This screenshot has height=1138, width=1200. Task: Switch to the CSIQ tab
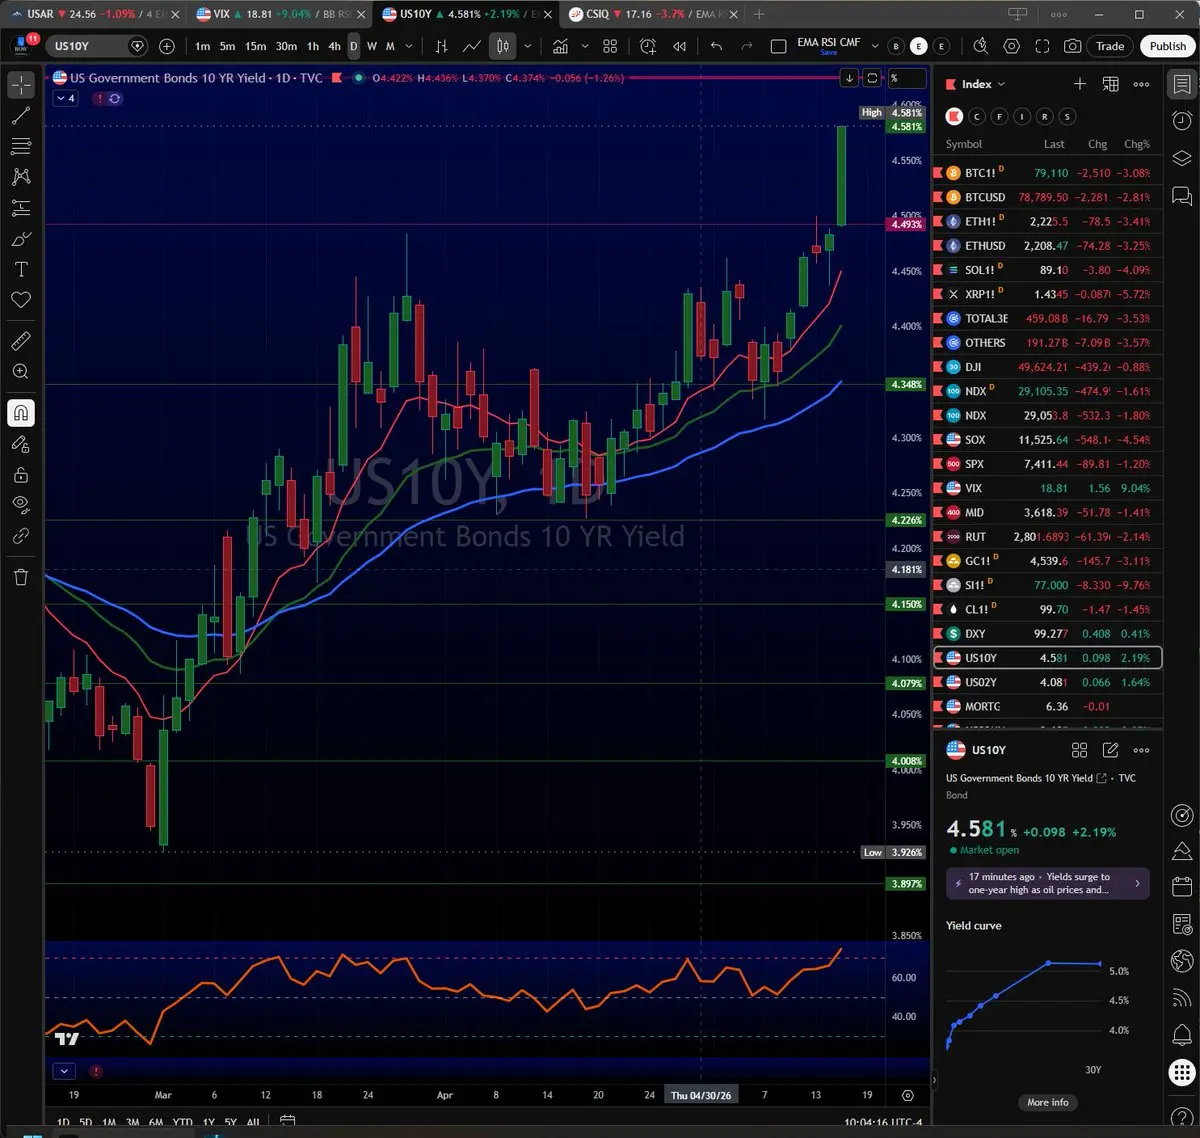click(x=652, y=14)
